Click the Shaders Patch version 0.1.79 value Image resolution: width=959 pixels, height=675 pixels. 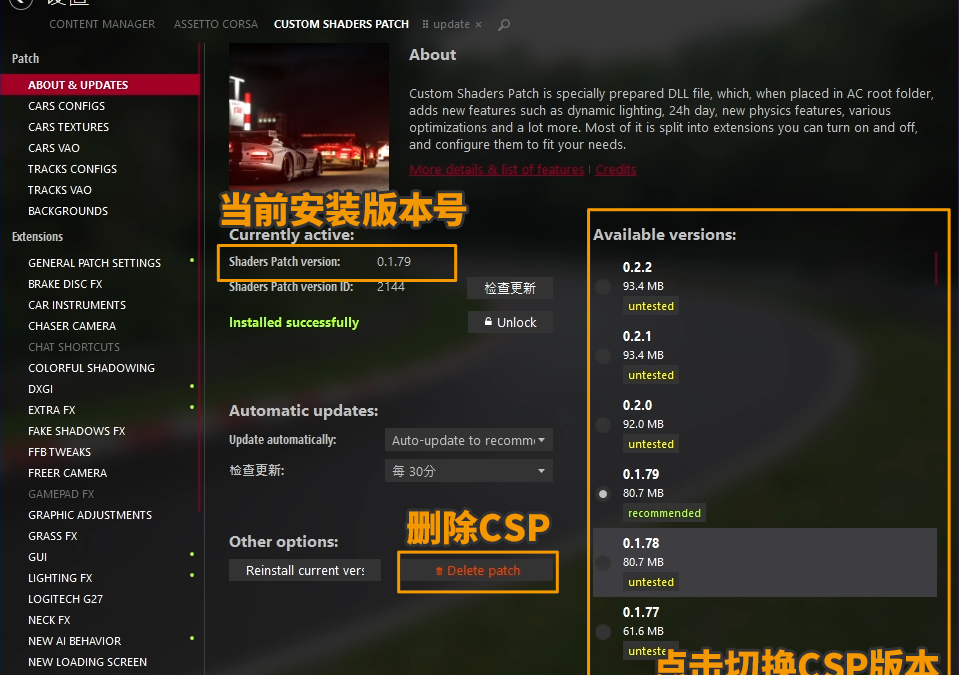pyautogui.click(x=394, y=262)
